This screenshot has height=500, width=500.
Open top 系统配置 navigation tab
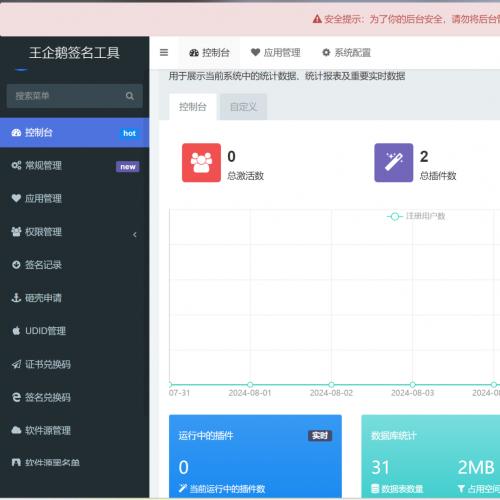(x=346, y=53)
